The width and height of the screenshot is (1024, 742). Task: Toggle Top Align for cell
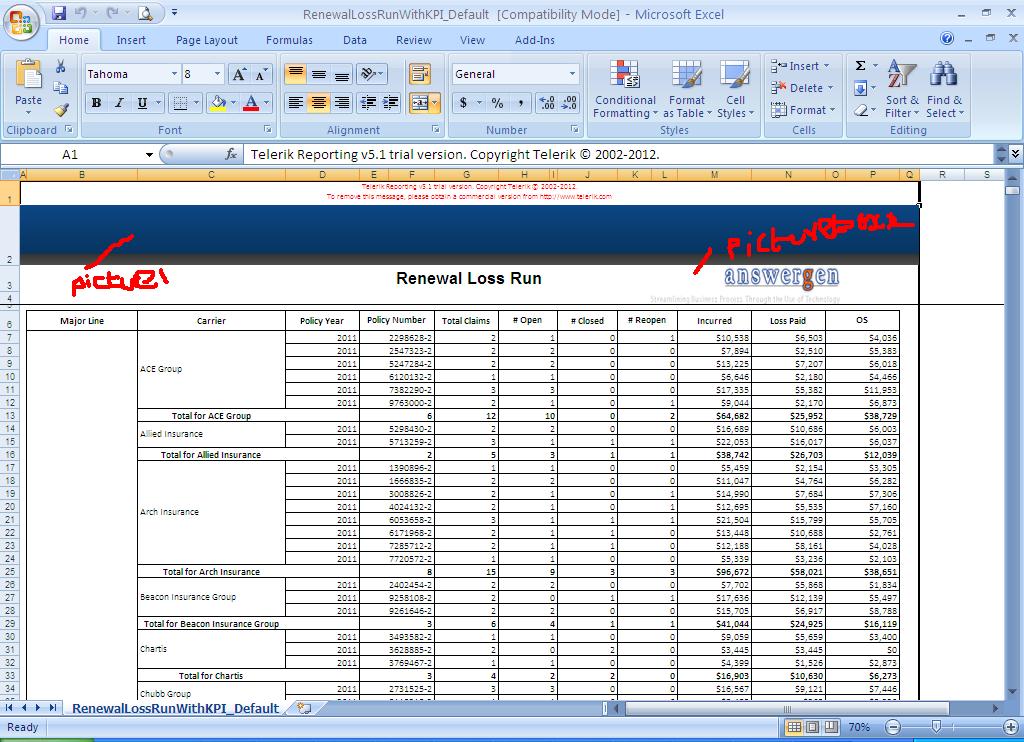click(x=296, y=74)
